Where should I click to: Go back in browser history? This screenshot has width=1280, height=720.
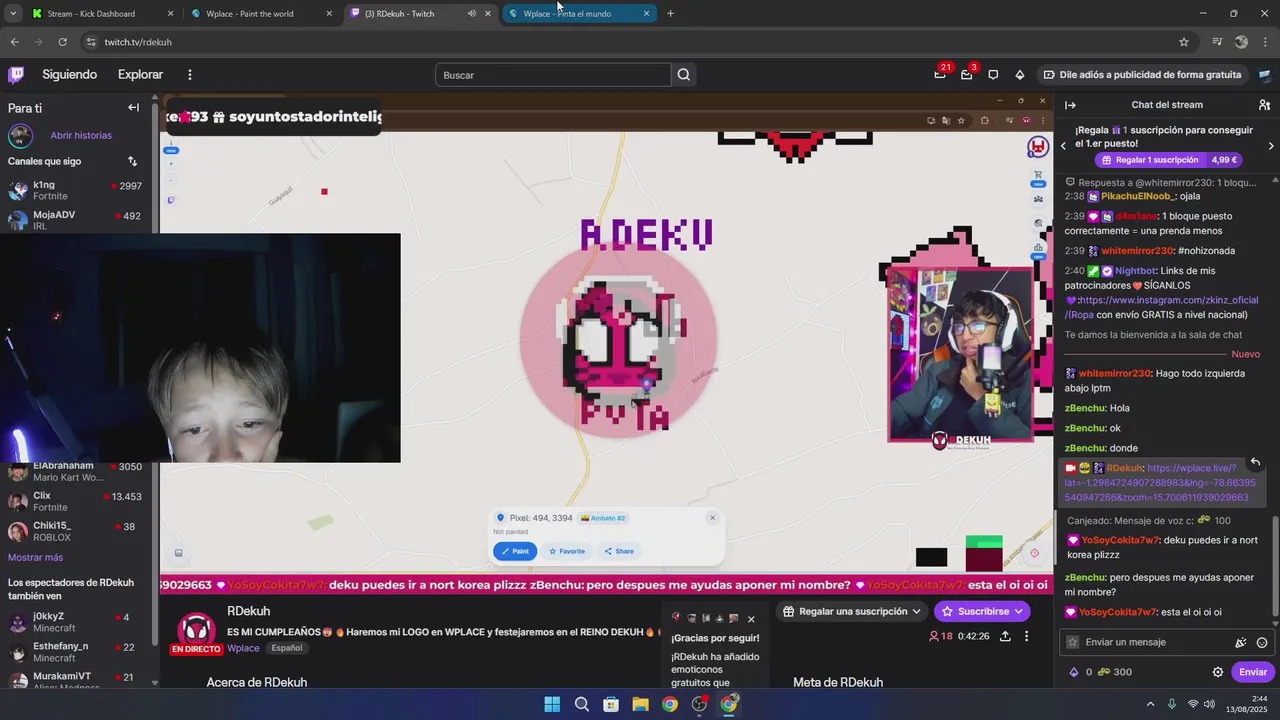(14, 42)
